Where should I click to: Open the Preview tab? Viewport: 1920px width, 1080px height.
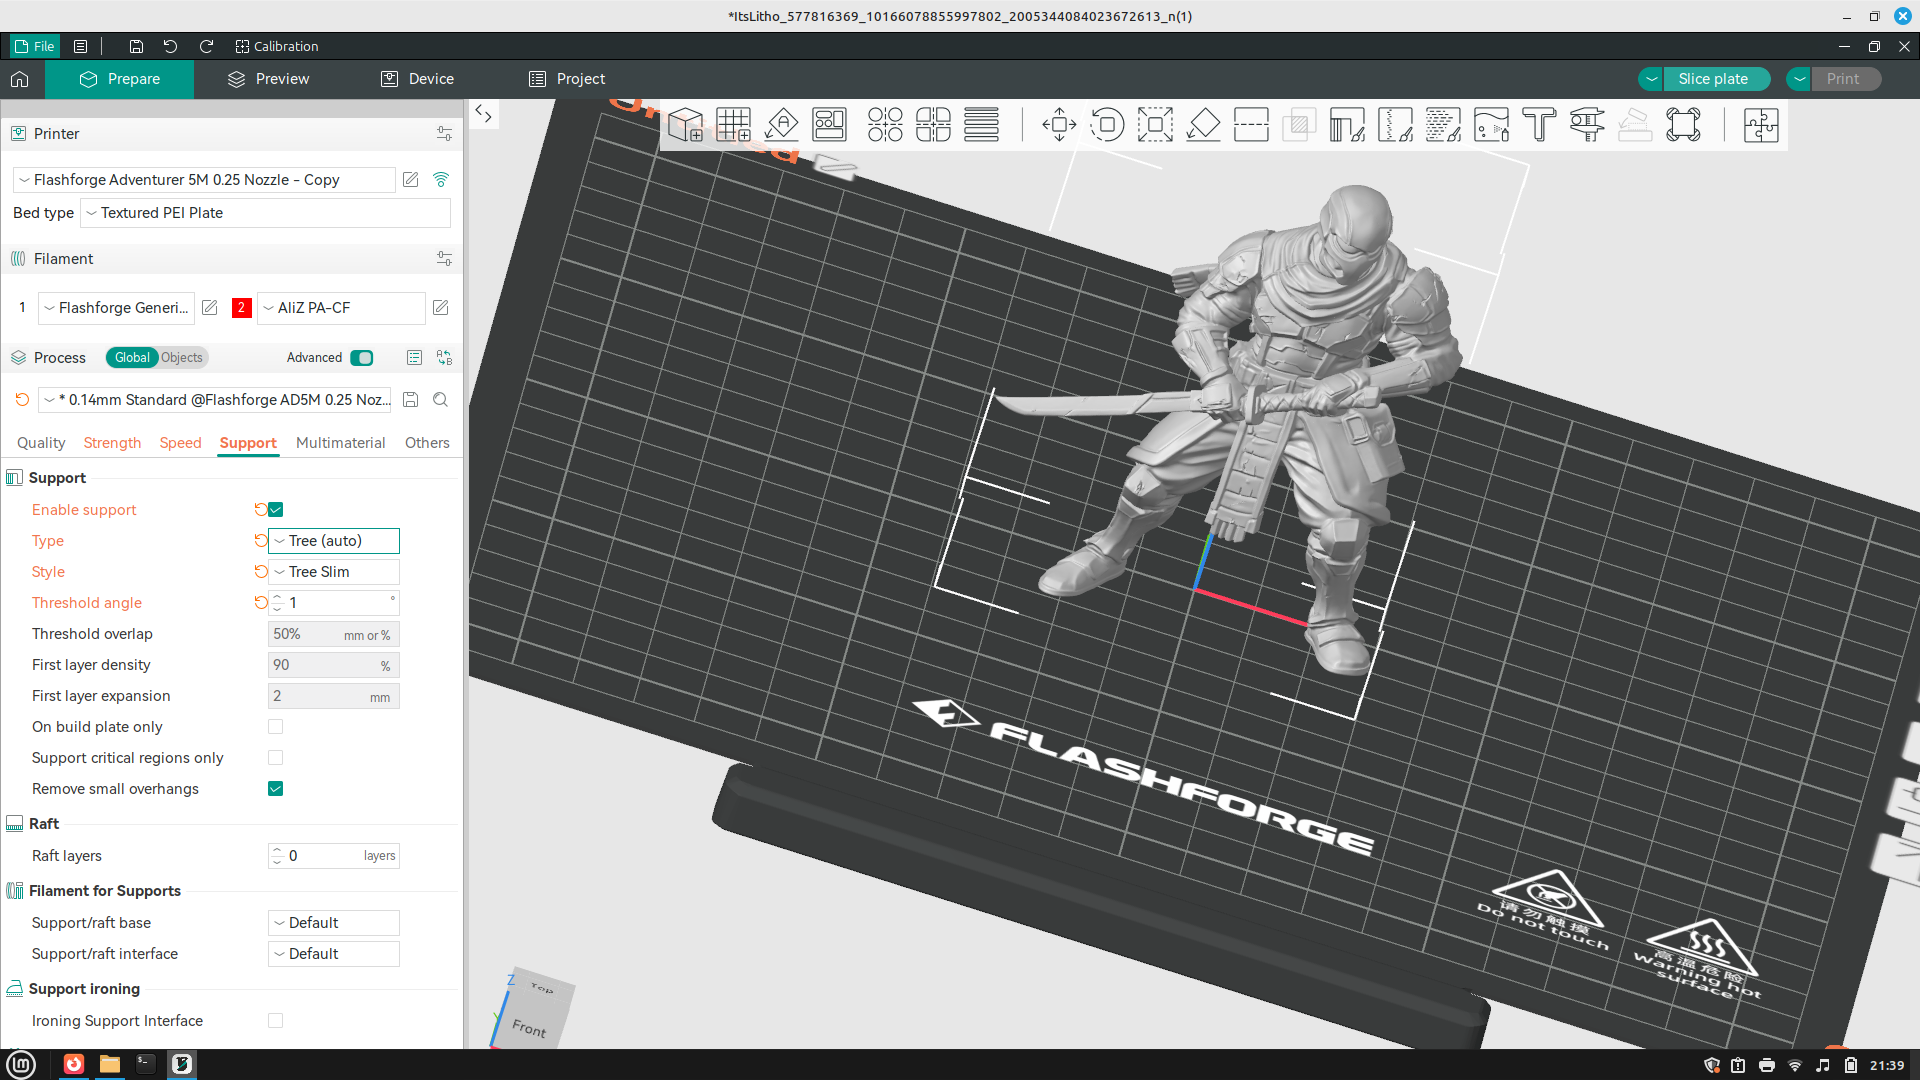tap(268, 79)
